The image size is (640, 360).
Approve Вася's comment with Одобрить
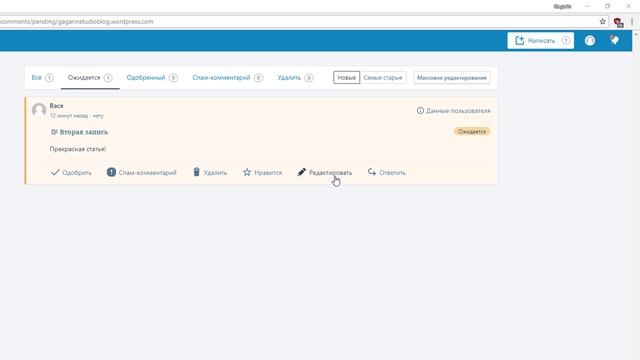click(x=71, y=173)
